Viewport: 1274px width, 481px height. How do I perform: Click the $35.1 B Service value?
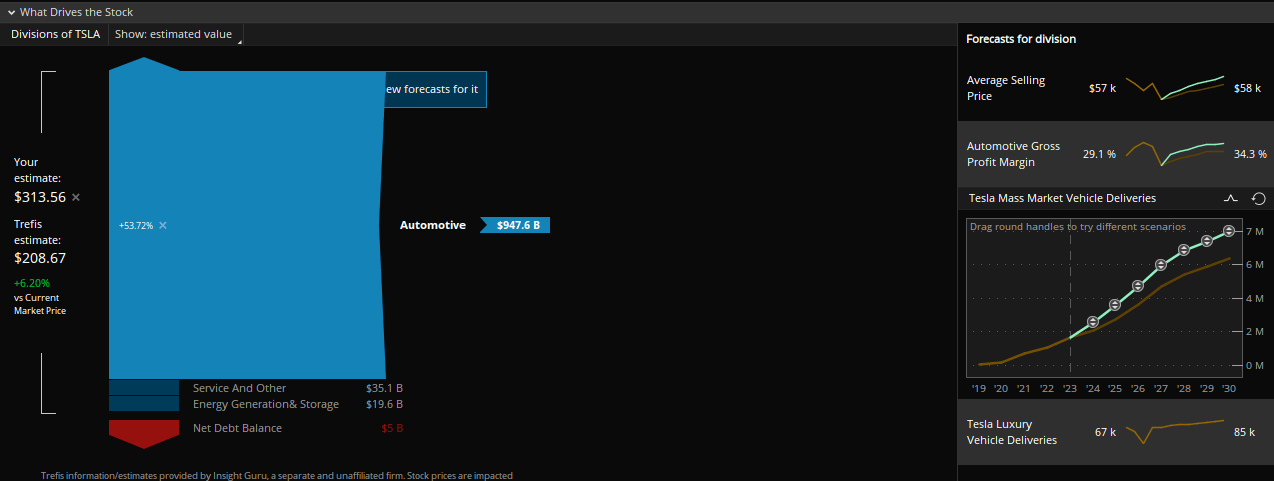384,388
